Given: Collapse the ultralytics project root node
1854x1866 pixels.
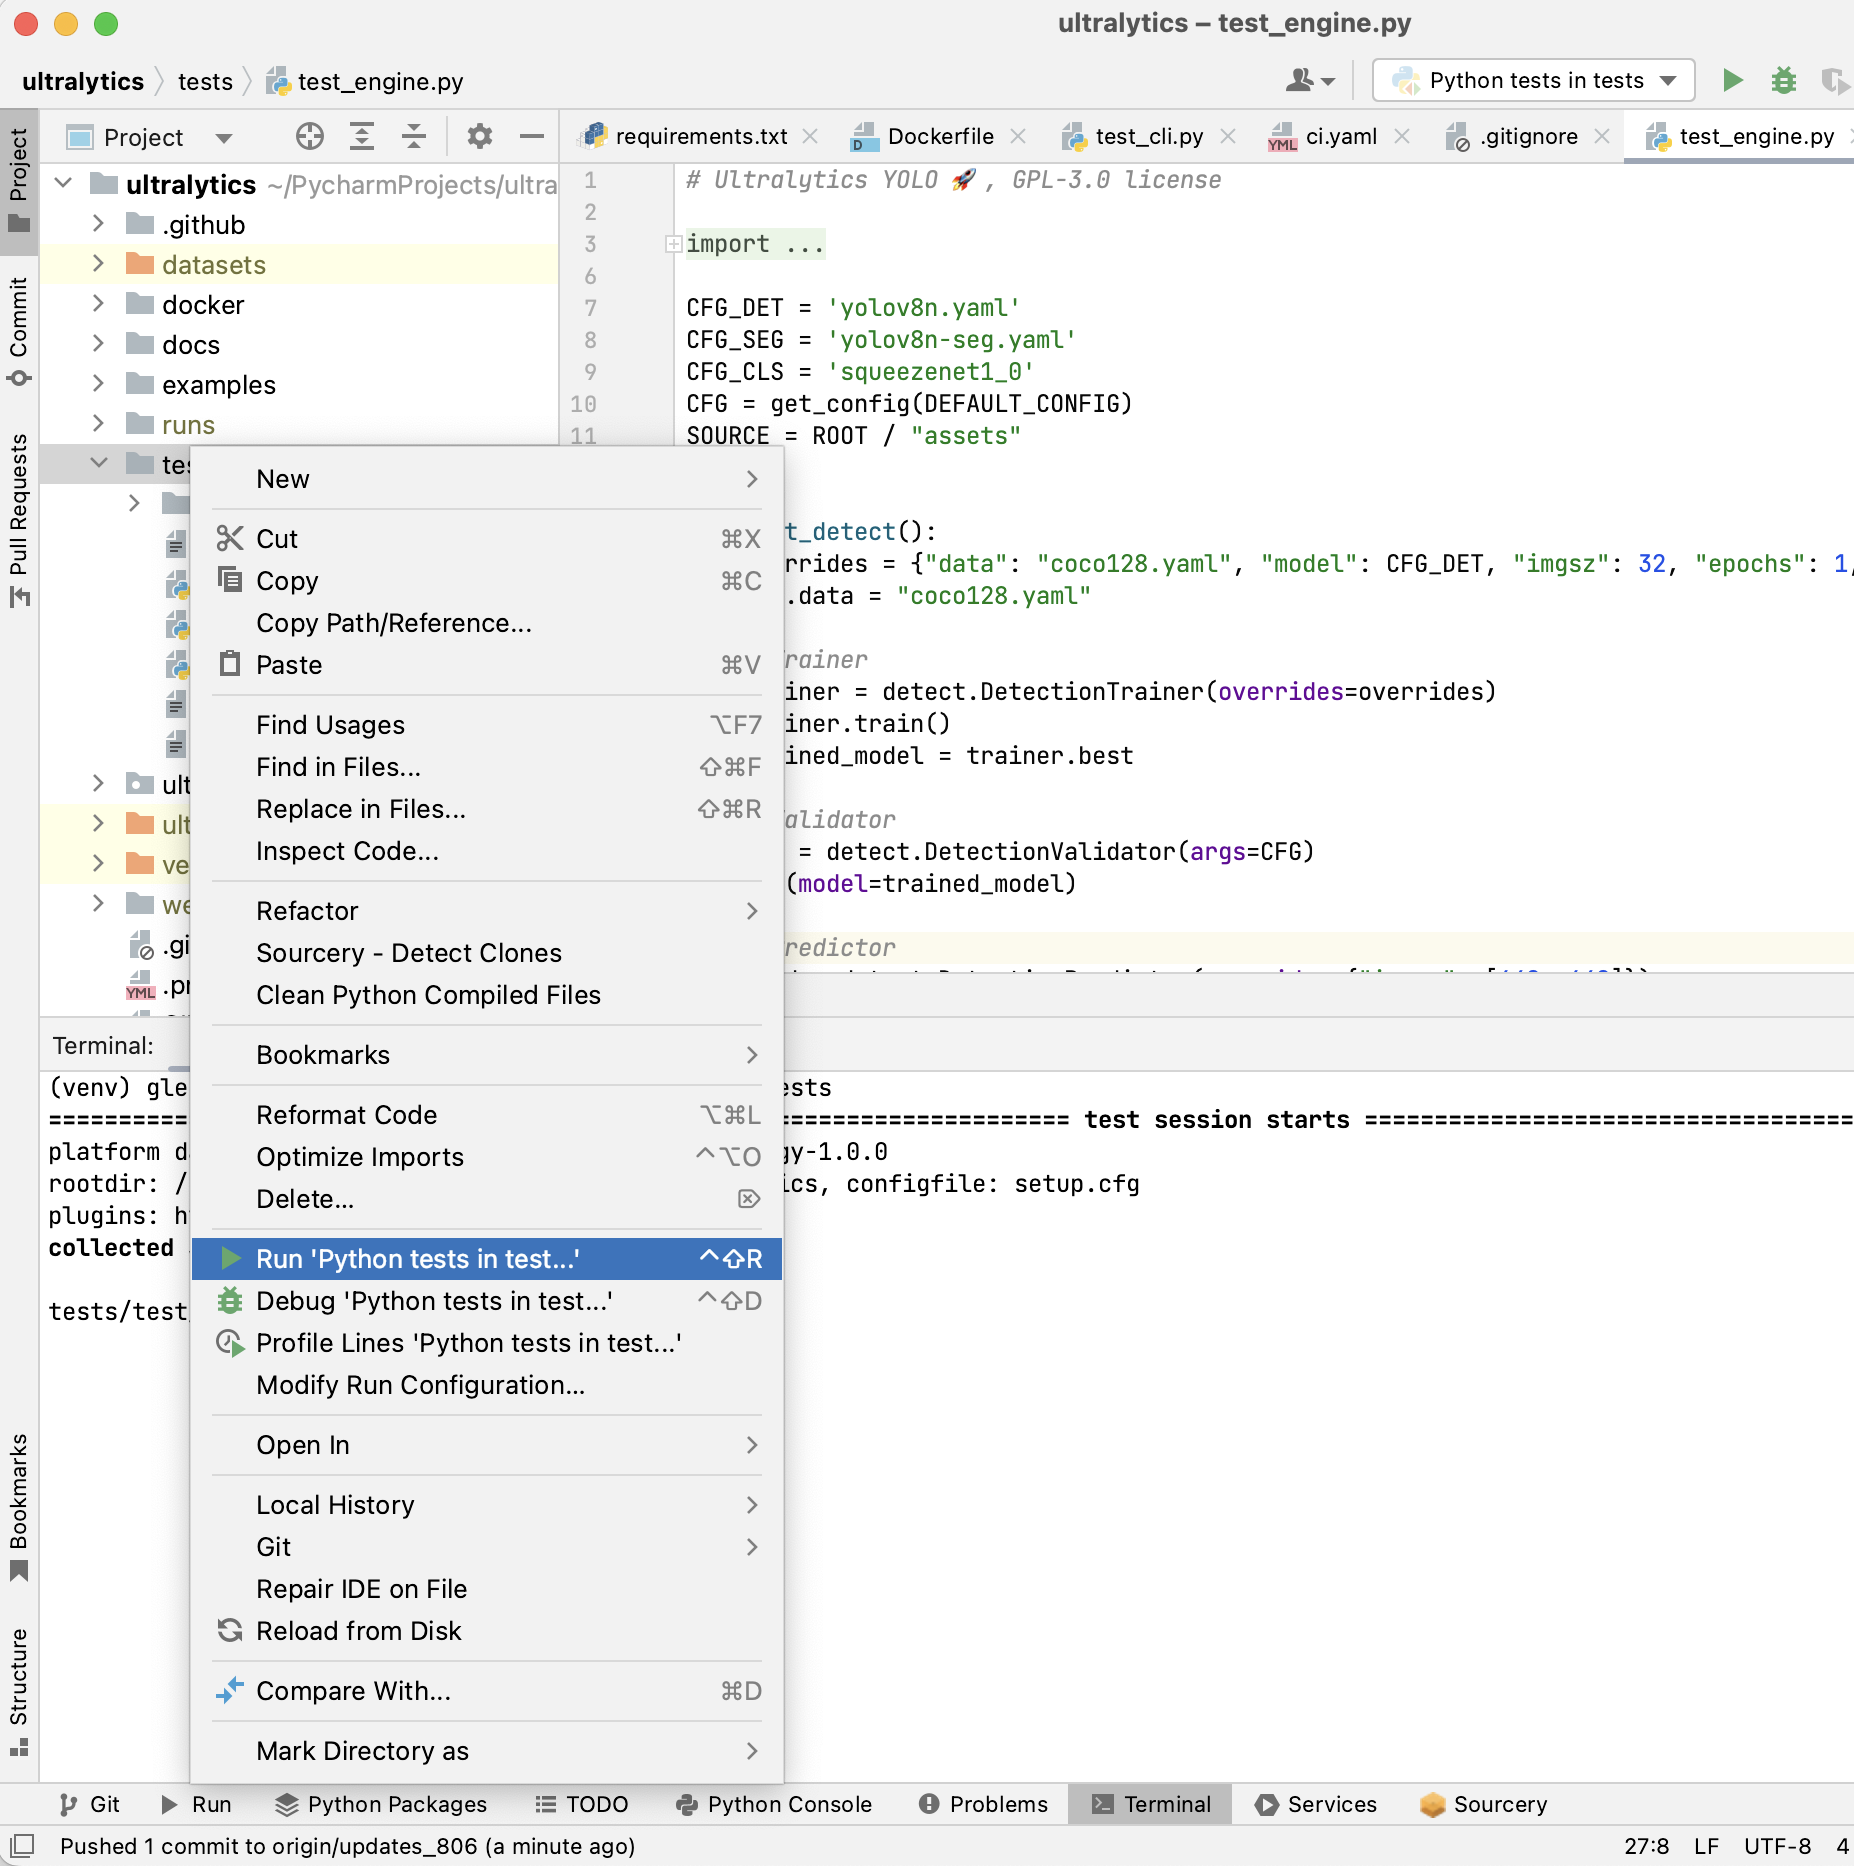Looking at the screenshot, I should [63, 184].
